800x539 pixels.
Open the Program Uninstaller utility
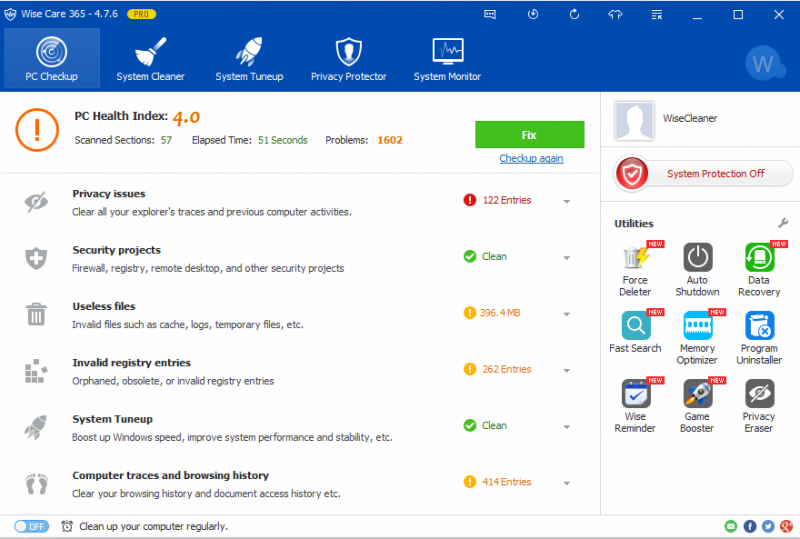[759, 337]
